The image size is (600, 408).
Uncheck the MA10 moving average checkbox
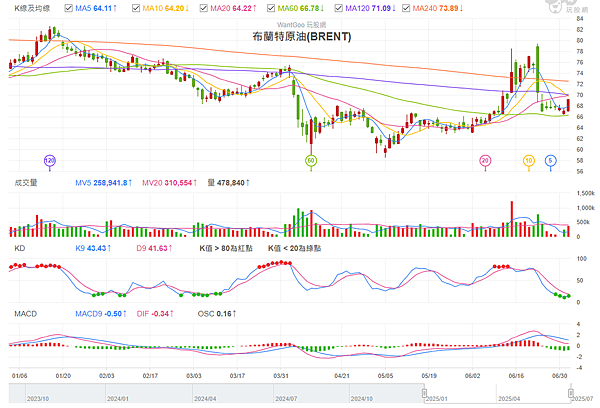pyautogui.click(x=136, y=8)
